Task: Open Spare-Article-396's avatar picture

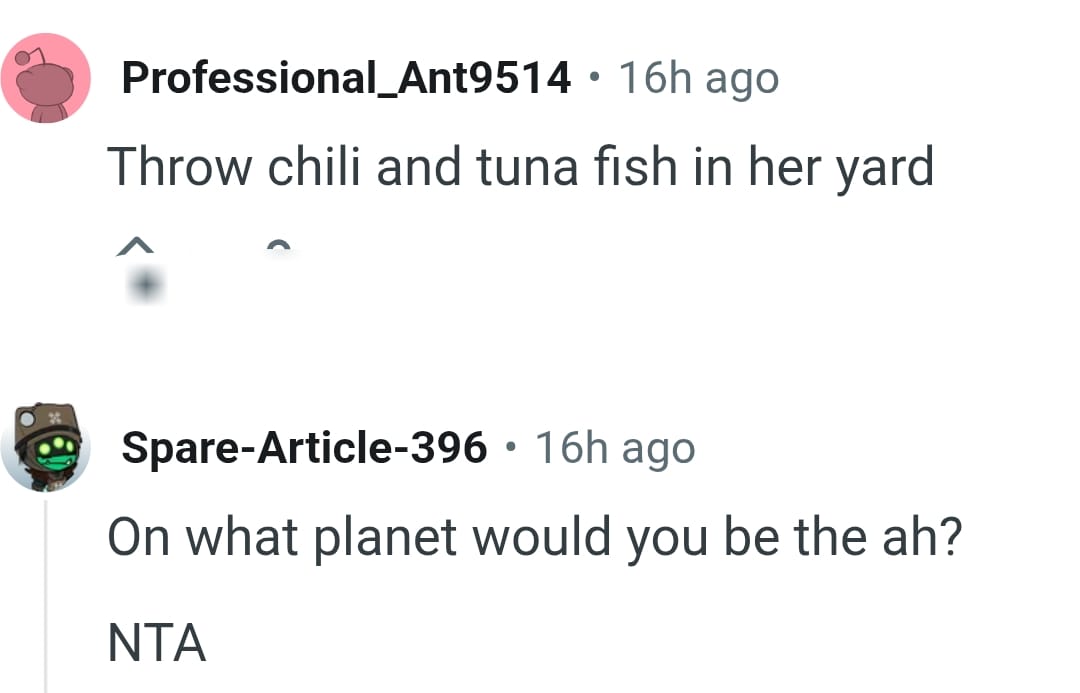Action: tap(46, 446)
